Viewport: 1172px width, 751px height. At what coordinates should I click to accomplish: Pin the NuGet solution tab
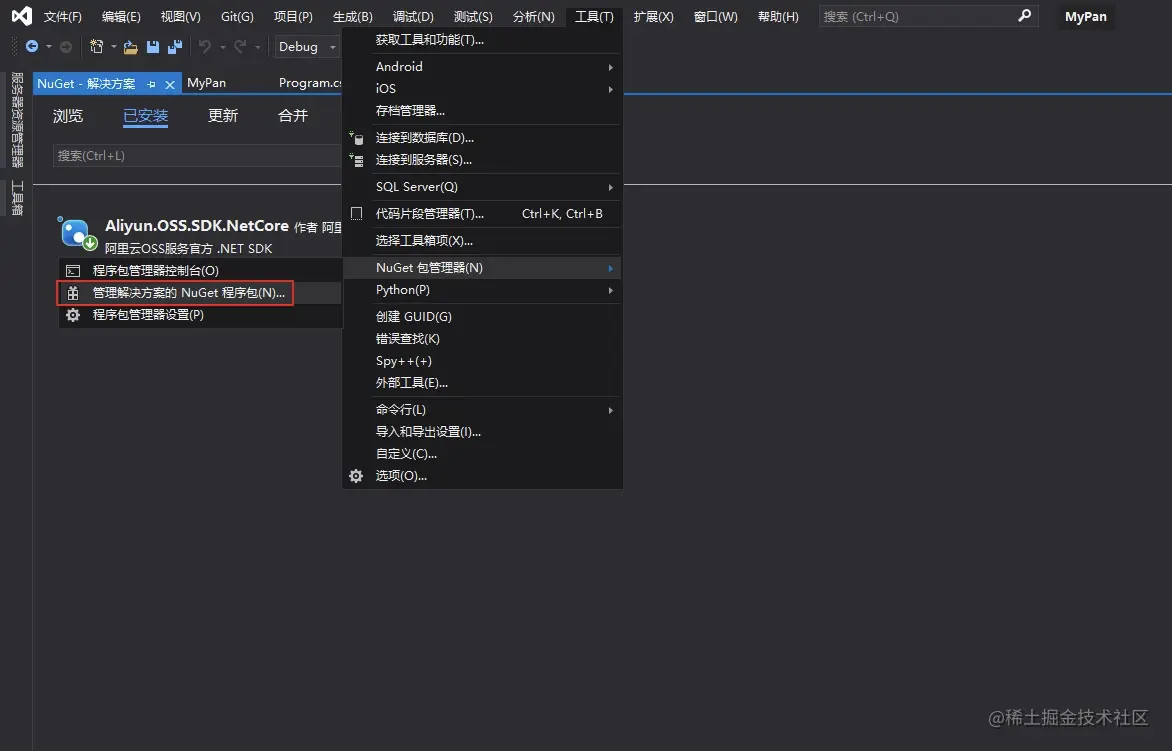point(152,84)
